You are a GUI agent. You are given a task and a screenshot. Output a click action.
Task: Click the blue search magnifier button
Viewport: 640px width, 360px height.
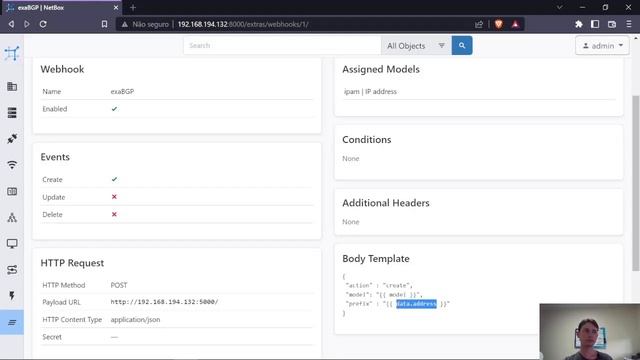462,46
